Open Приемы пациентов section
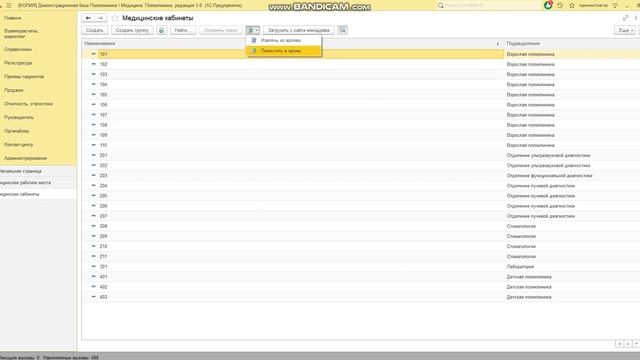 24,76
